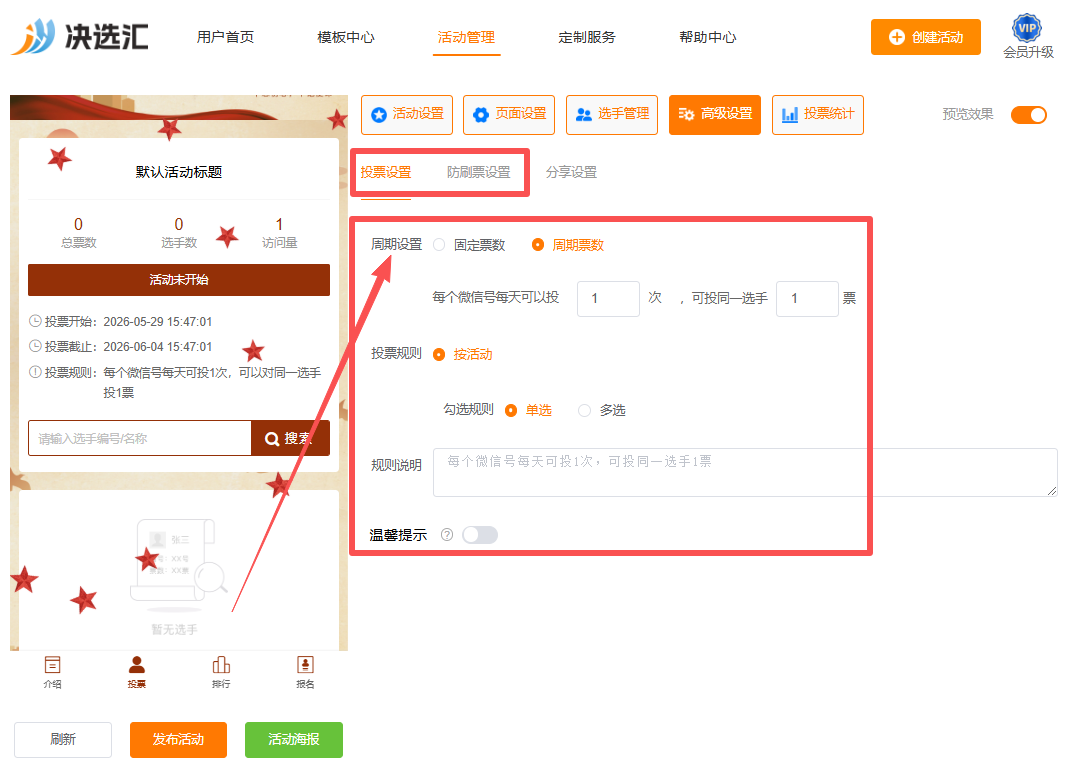This screenshot has height=784, width=1069.
Task: Open the VIP 会员升级 badge
Action: (1027, 37)
